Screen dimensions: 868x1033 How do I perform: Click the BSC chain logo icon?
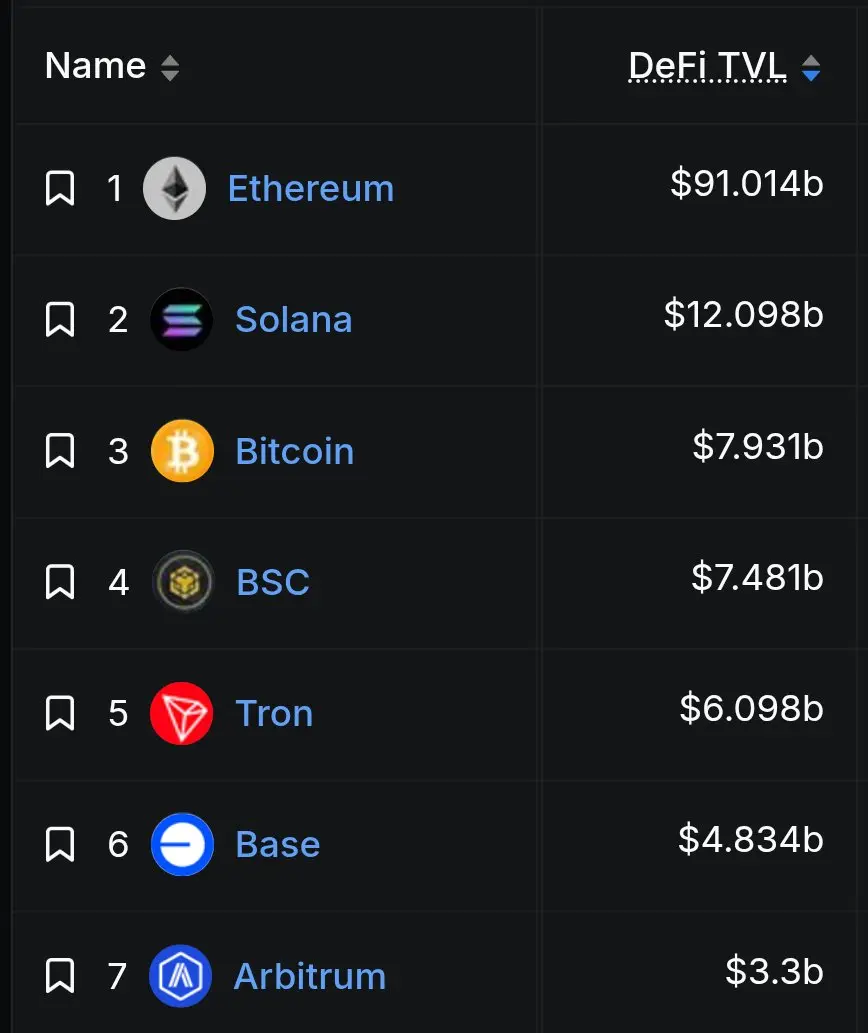coord(183,582)
